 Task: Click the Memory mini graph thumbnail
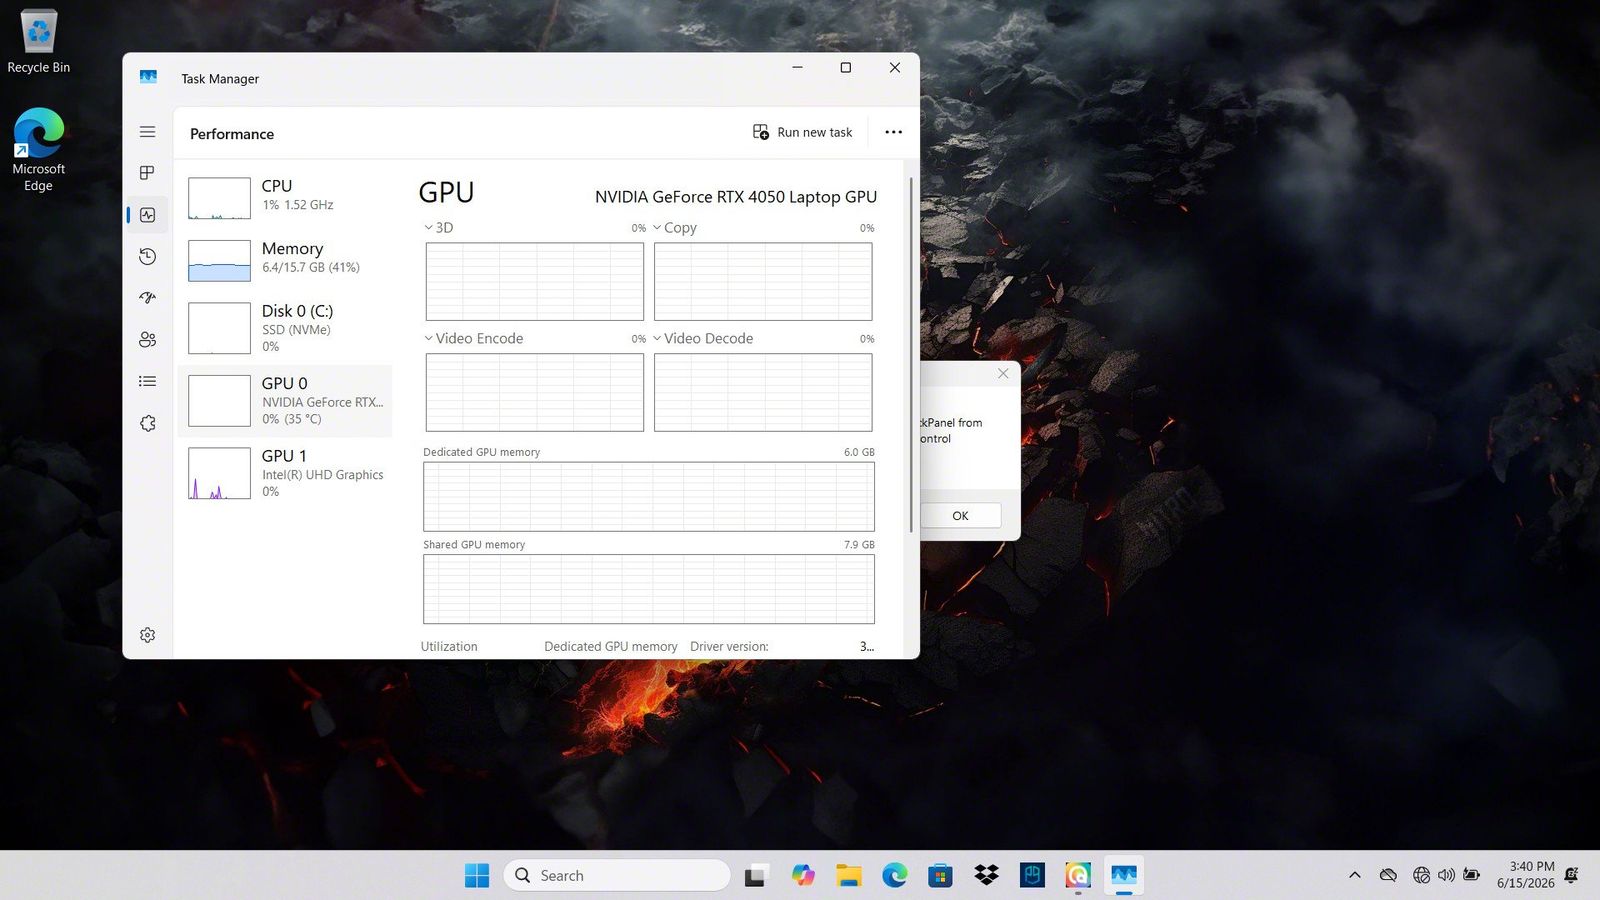[x=219, y=261]
